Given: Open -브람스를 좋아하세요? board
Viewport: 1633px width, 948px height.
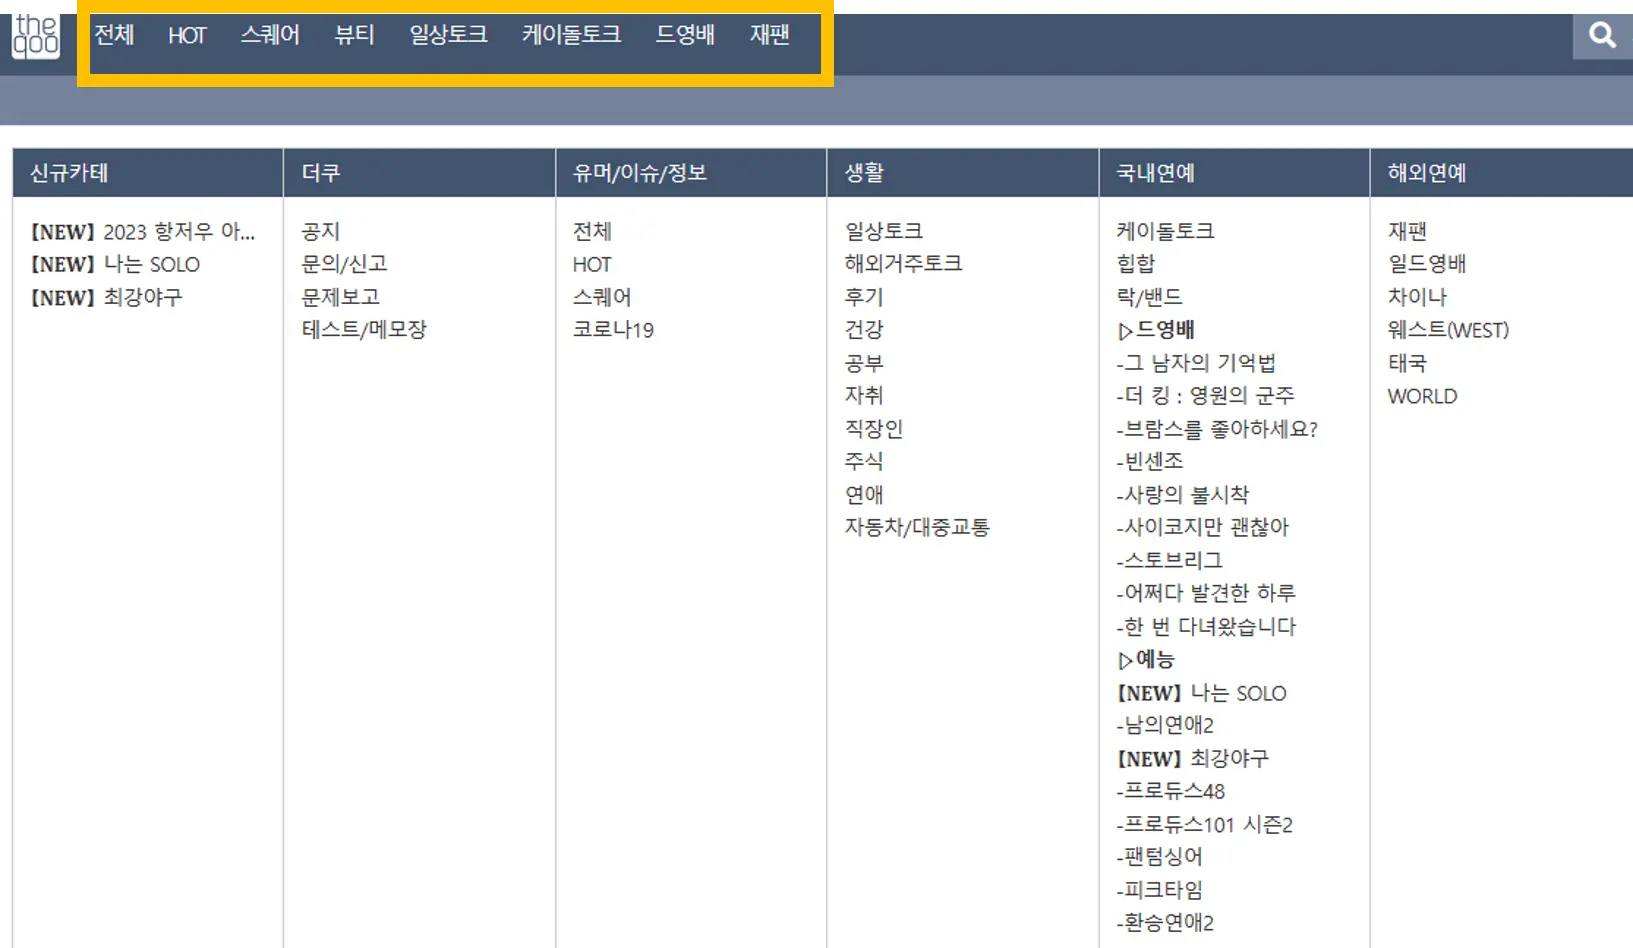Looking at the screenshot, I should (x=1217, y=429).
